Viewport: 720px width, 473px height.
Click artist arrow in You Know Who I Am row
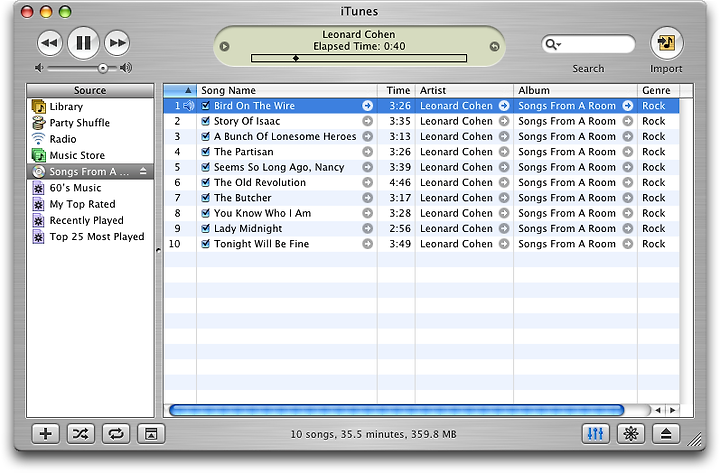(x=504, y=213)
